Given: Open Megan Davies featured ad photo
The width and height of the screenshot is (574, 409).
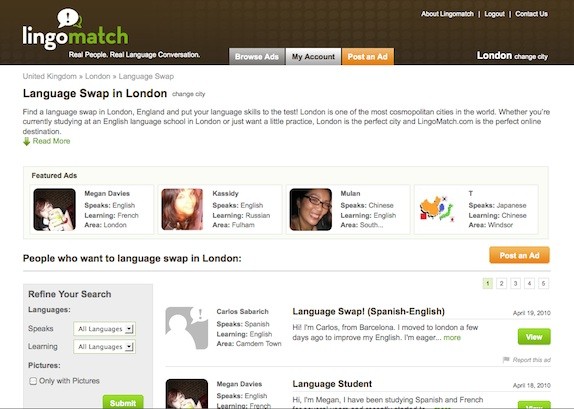Looking at the screenshot, I should click(x=55, y=209).
